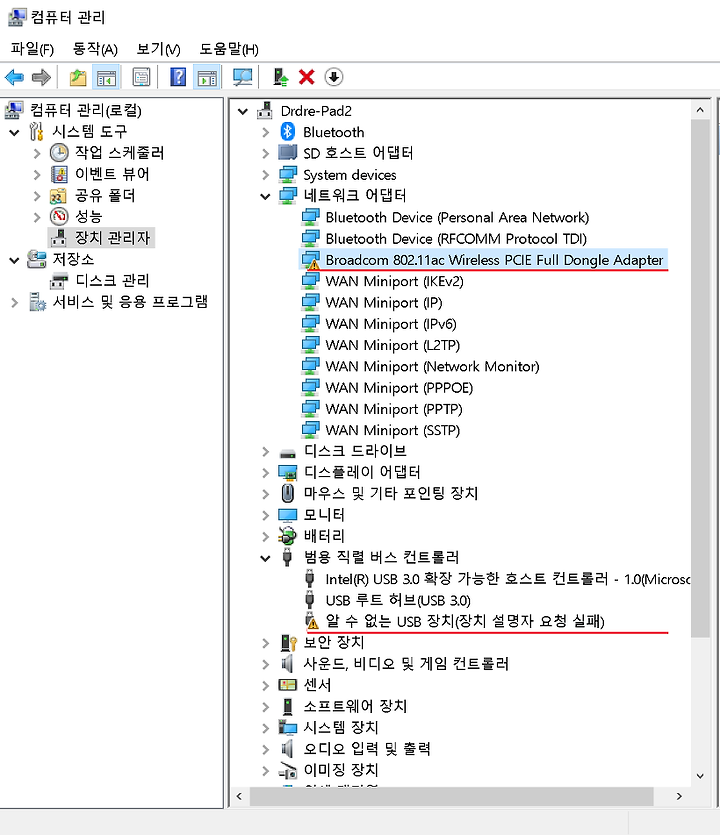720x835 pixels.
Task: Collapse the Drdre-Pad2 root node
Action: pyautogui.click(x=243, y=111)
